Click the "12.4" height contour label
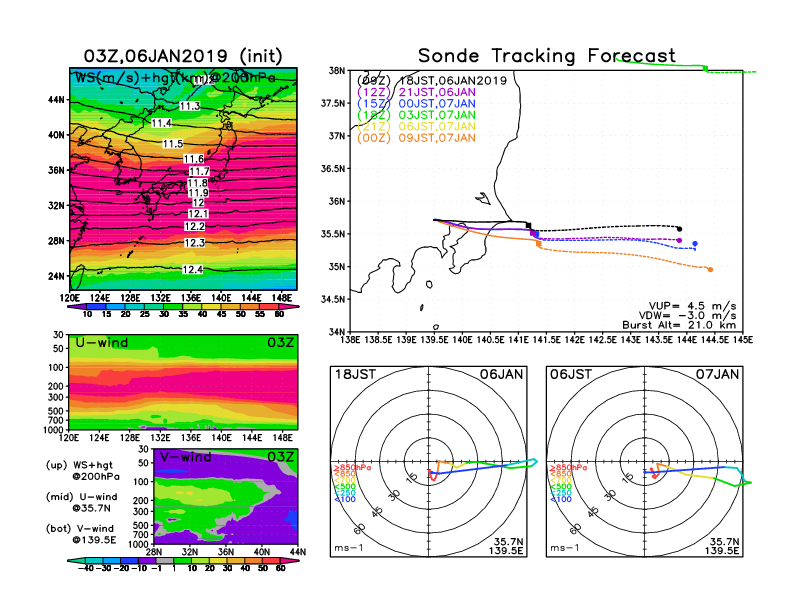This screenshot has width=792, height=612. point(192,270)
